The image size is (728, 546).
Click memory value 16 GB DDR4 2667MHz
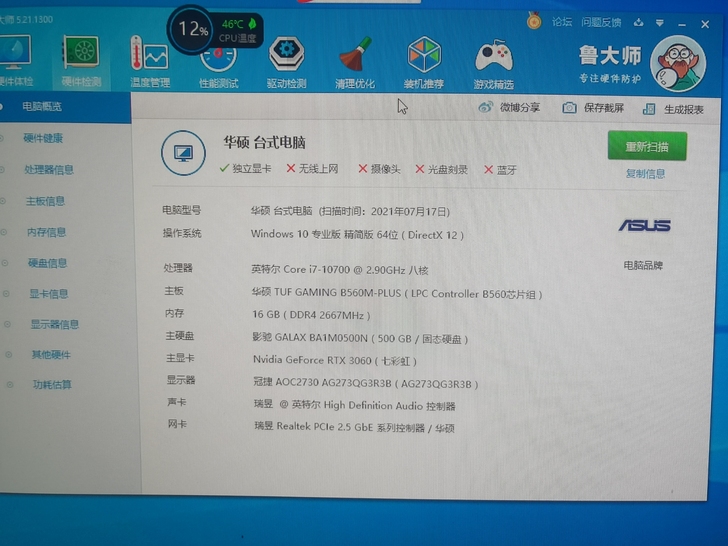click(x=311, y=315)
